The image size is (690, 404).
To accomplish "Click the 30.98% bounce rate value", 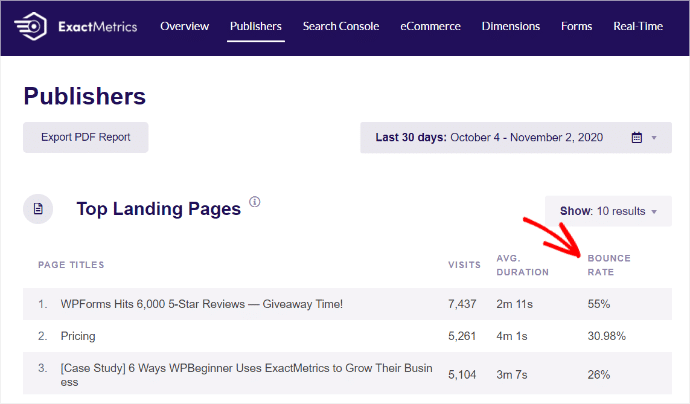I will point(606,336).
